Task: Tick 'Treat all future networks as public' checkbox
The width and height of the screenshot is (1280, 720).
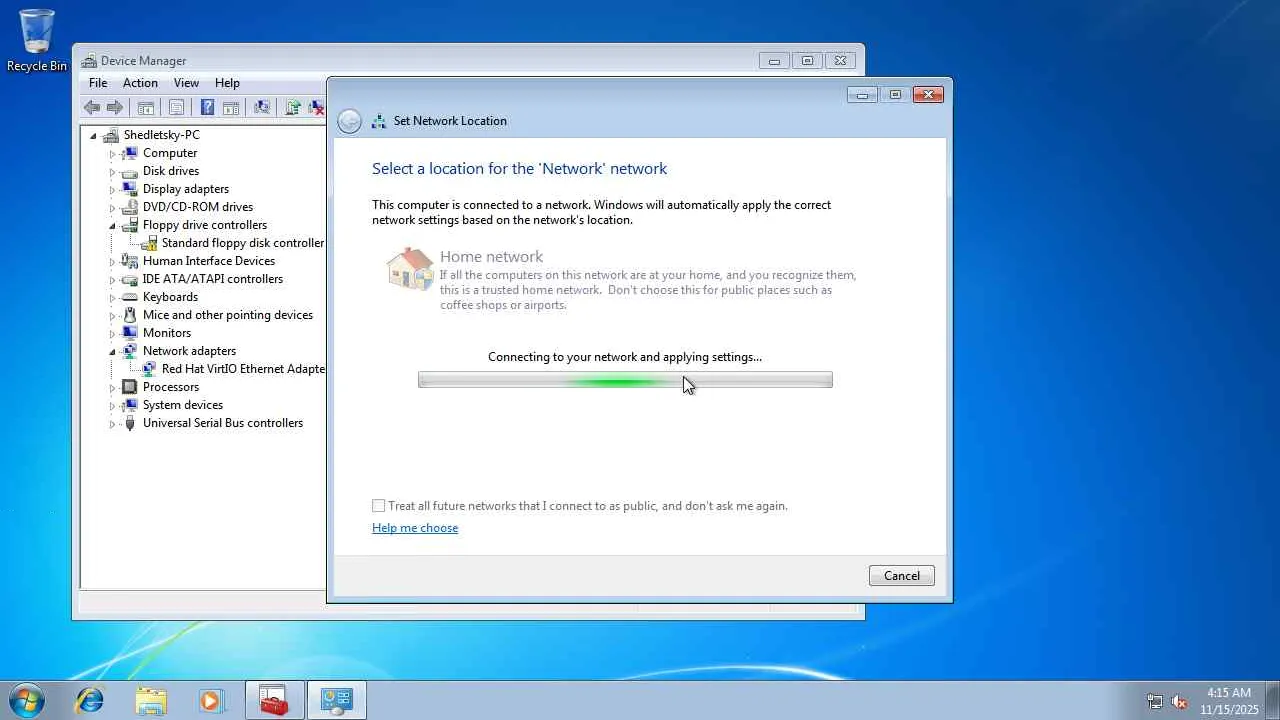Action: pyautogui.click(x=378, y=506)
